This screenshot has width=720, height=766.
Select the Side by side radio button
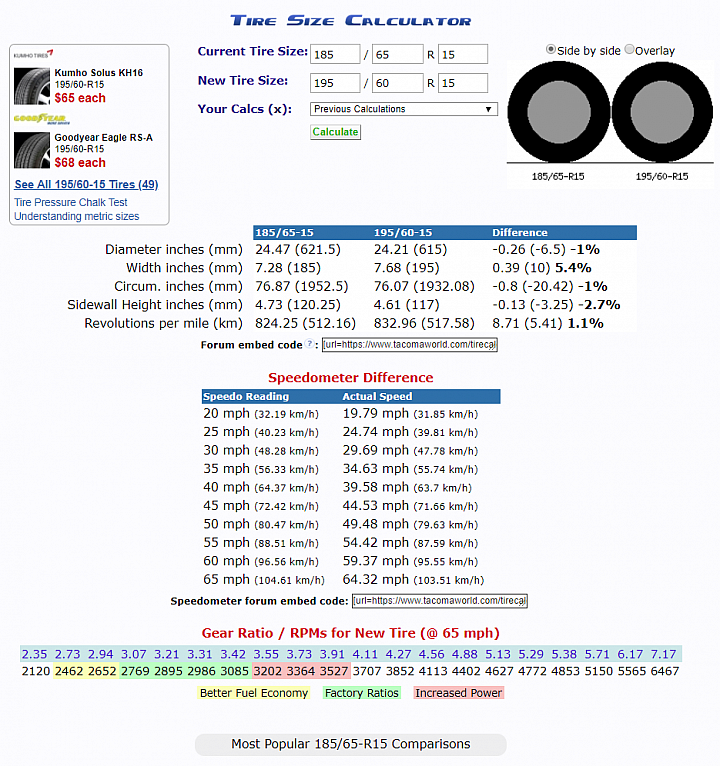pyautogui.click(x=551, y=49)
